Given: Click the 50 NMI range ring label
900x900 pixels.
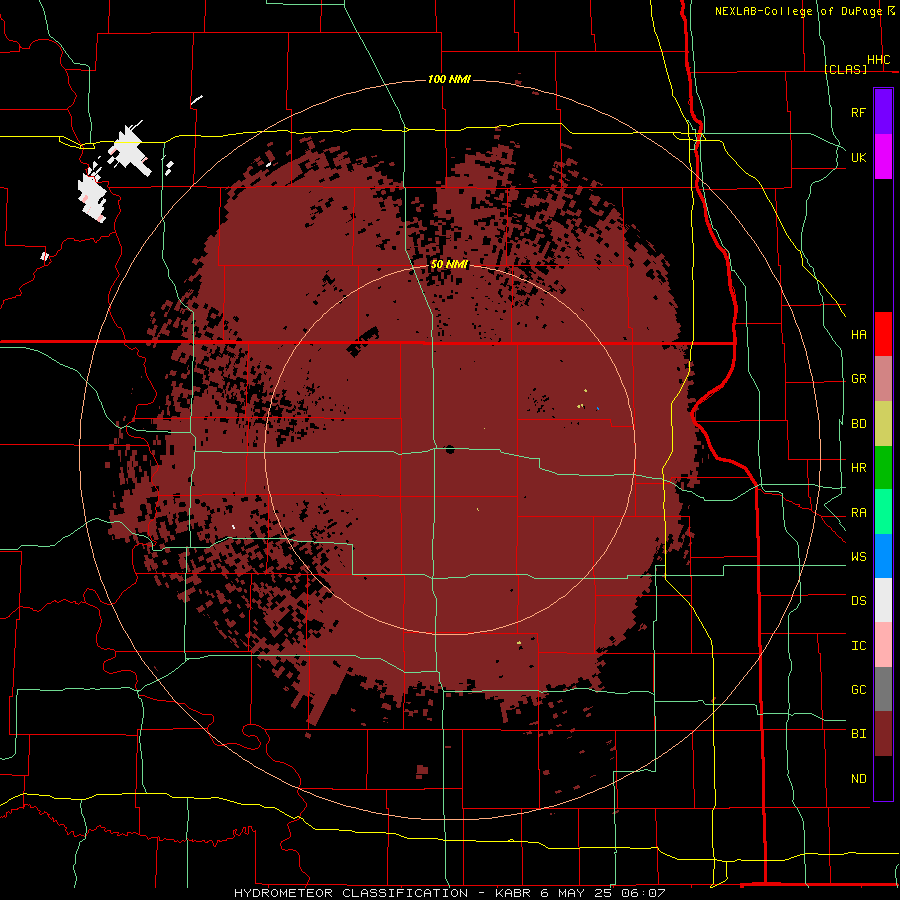Looking at the screenshot, I should [x=449, y=264].
